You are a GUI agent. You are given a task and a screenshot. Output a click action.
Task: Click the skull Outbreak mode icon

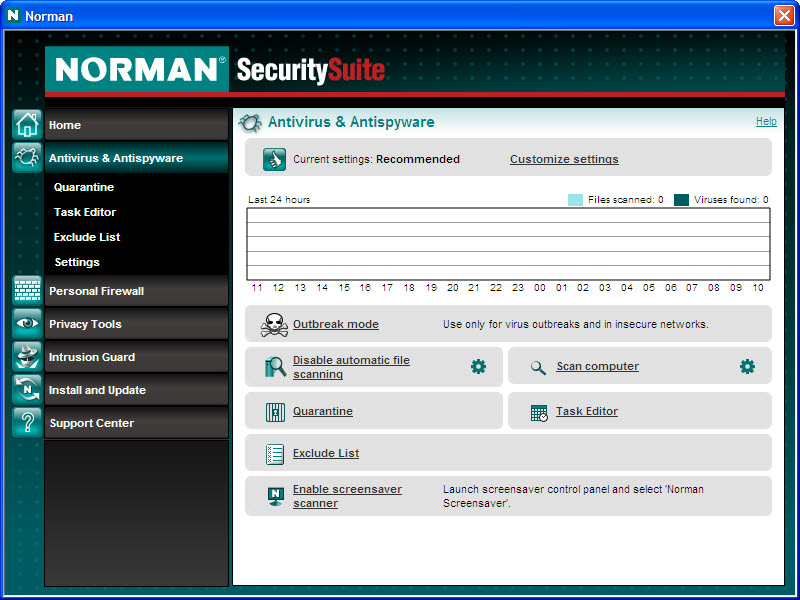pos(274,324)
